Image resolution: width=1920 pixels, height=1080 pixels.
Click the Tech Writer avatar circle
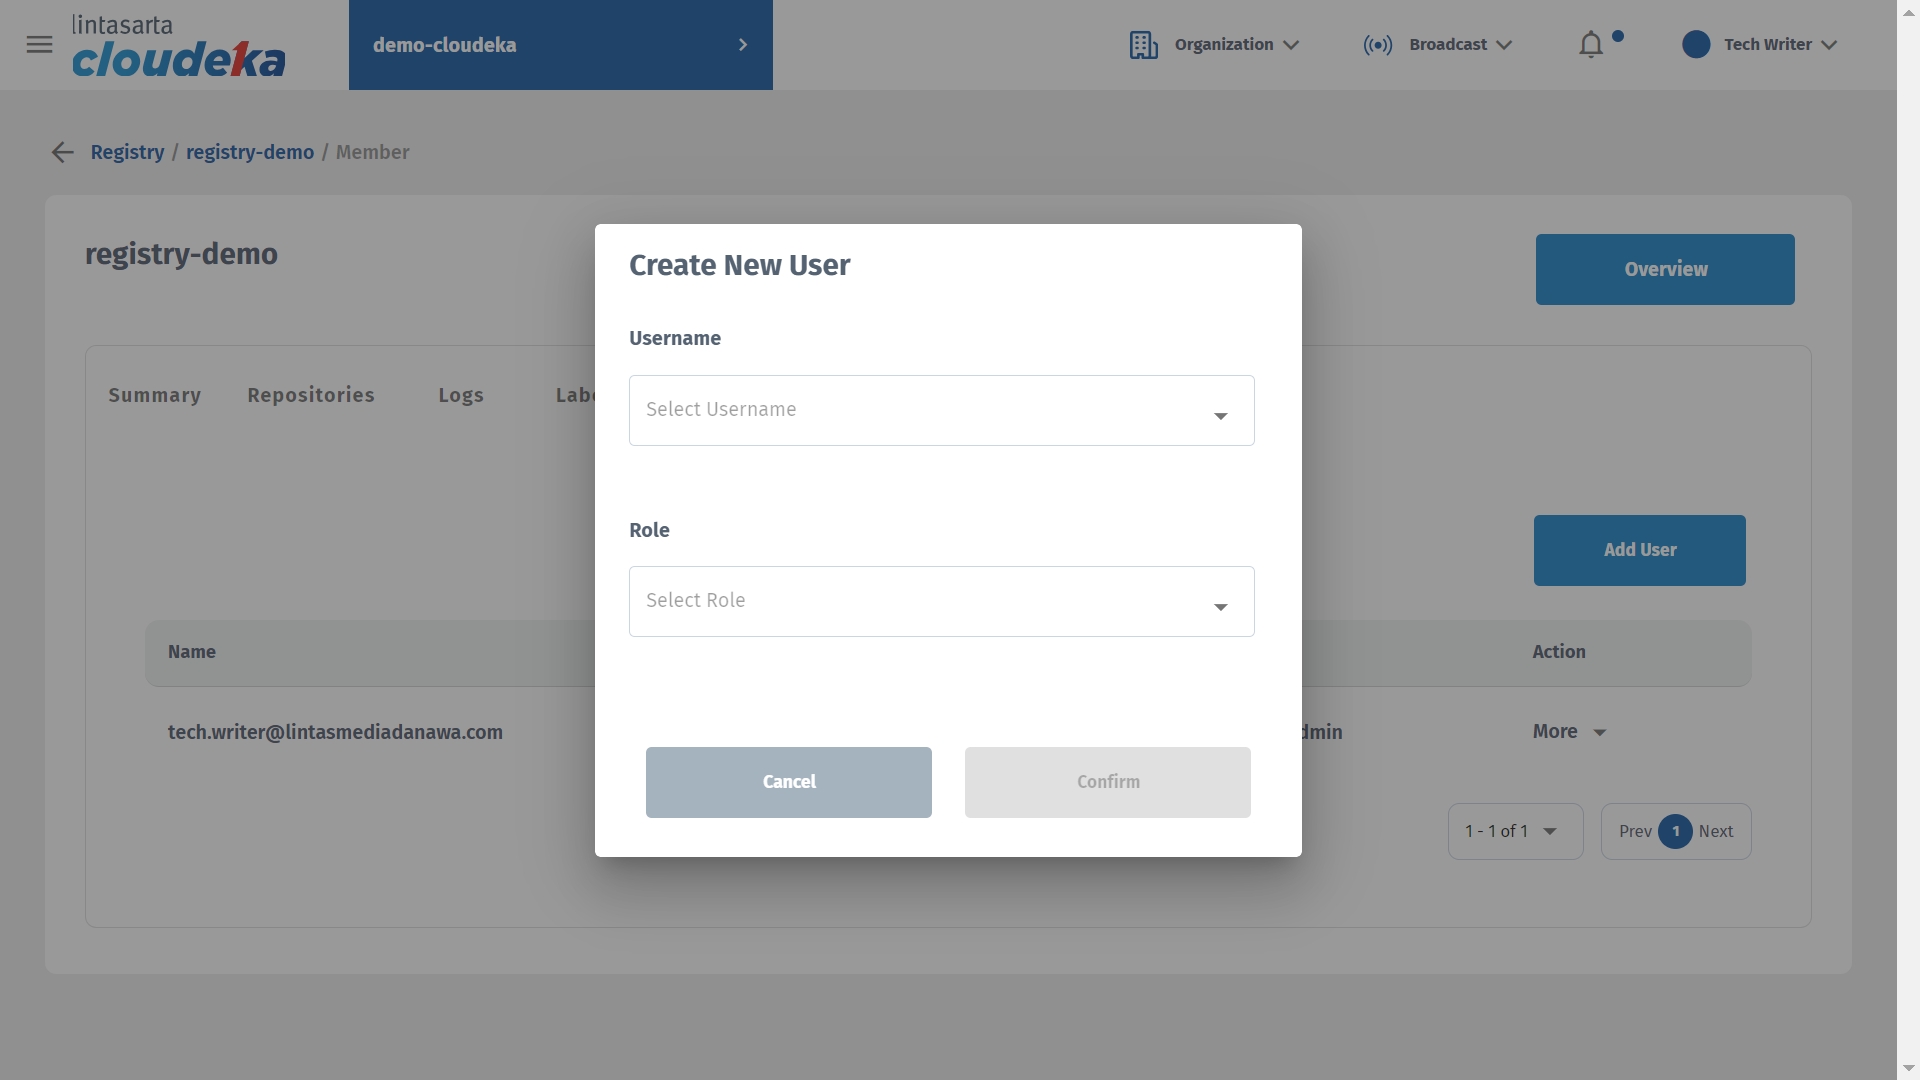(x=1695, y=45)
